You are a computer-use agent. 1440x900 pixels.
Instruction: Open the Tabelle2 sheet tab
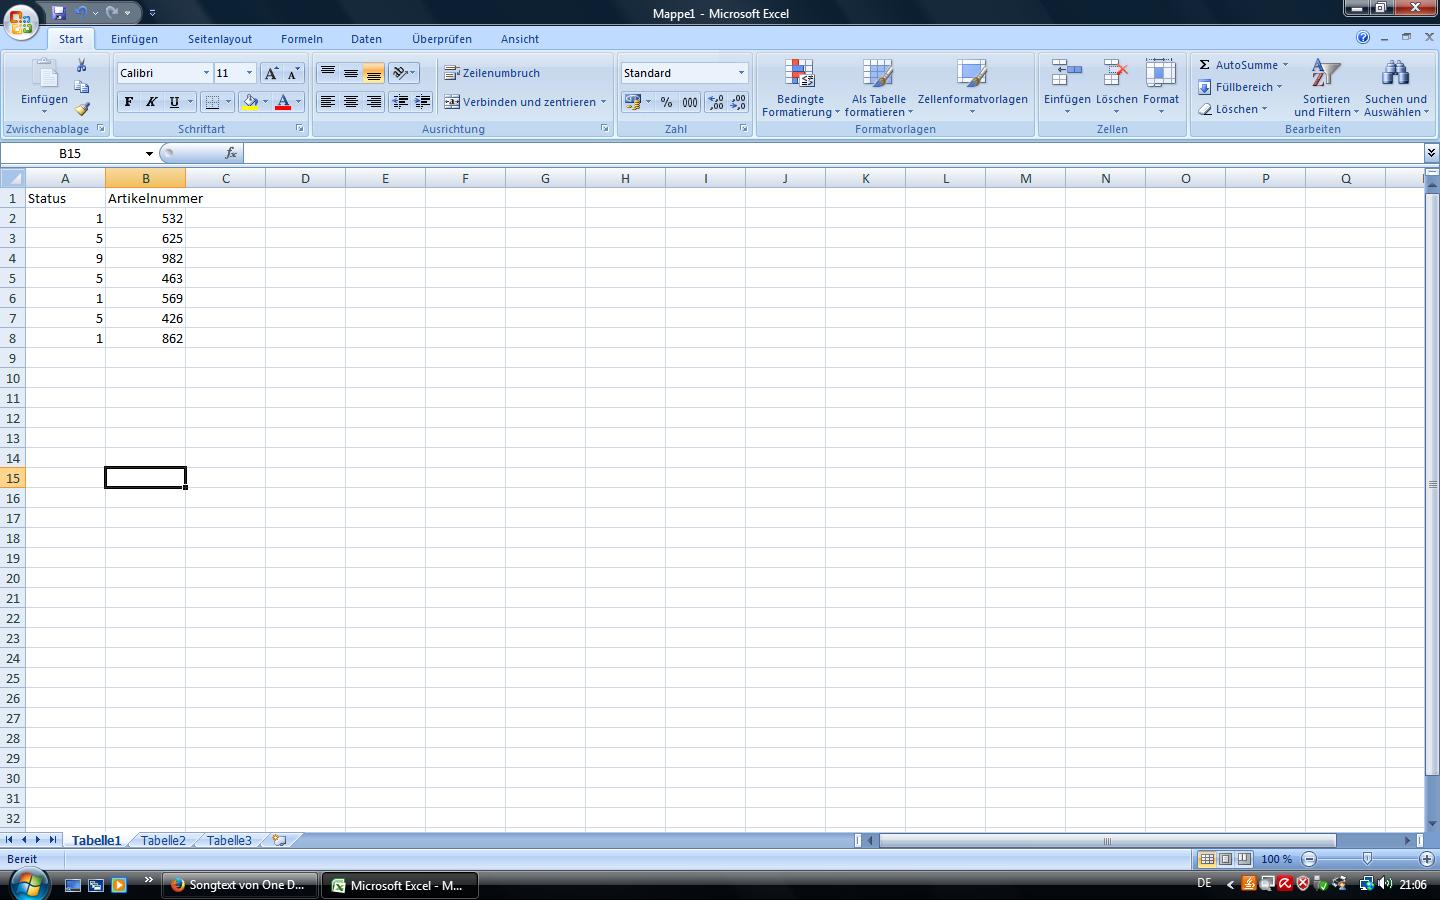point(163,840)
